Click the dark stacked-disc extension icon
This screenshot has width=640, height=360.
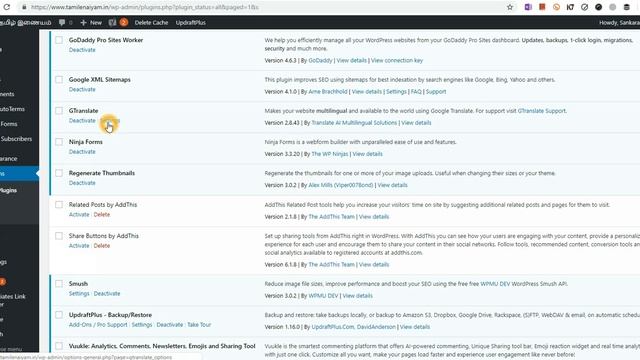pos(627,7)
